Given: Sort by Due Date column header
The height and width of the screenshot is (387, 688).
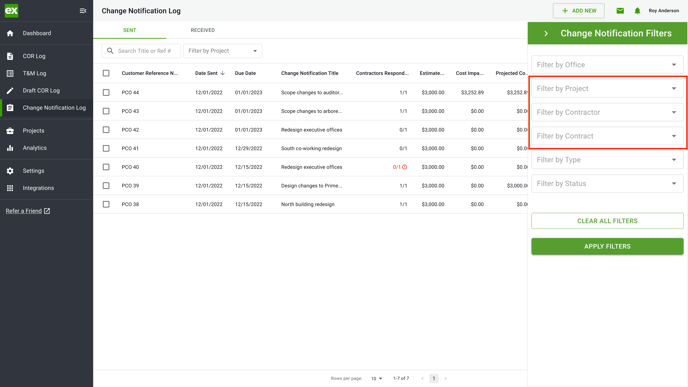Looking at the screenshot, I should (245, 73).
